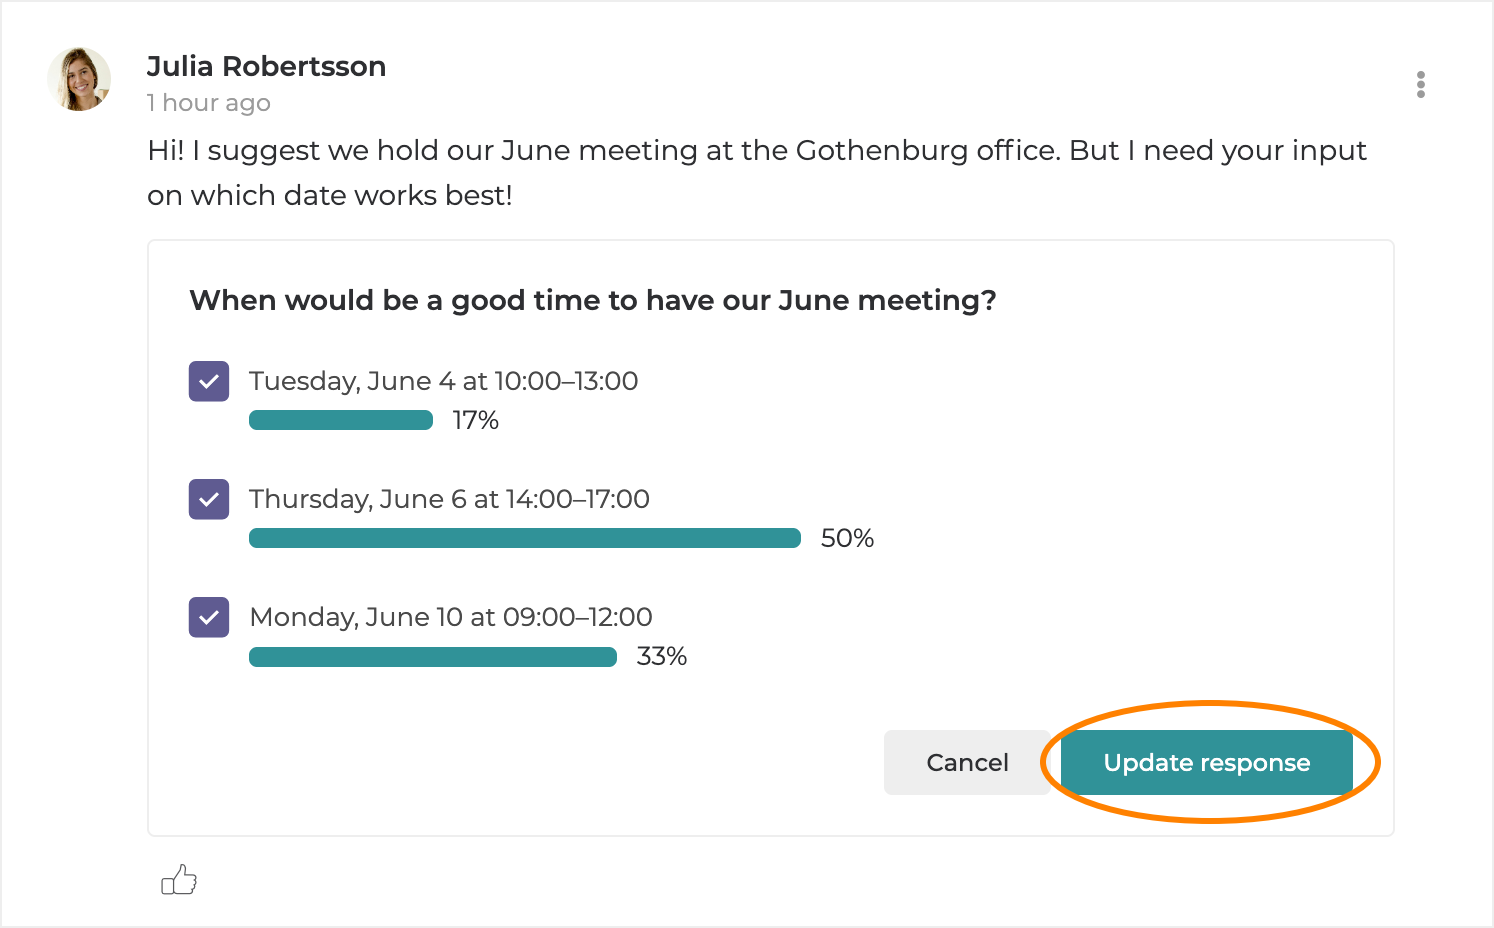Uncheck the Monday, June 10 checkbox
Viewport: 1494px width, 928px height.
pos(209,617)
